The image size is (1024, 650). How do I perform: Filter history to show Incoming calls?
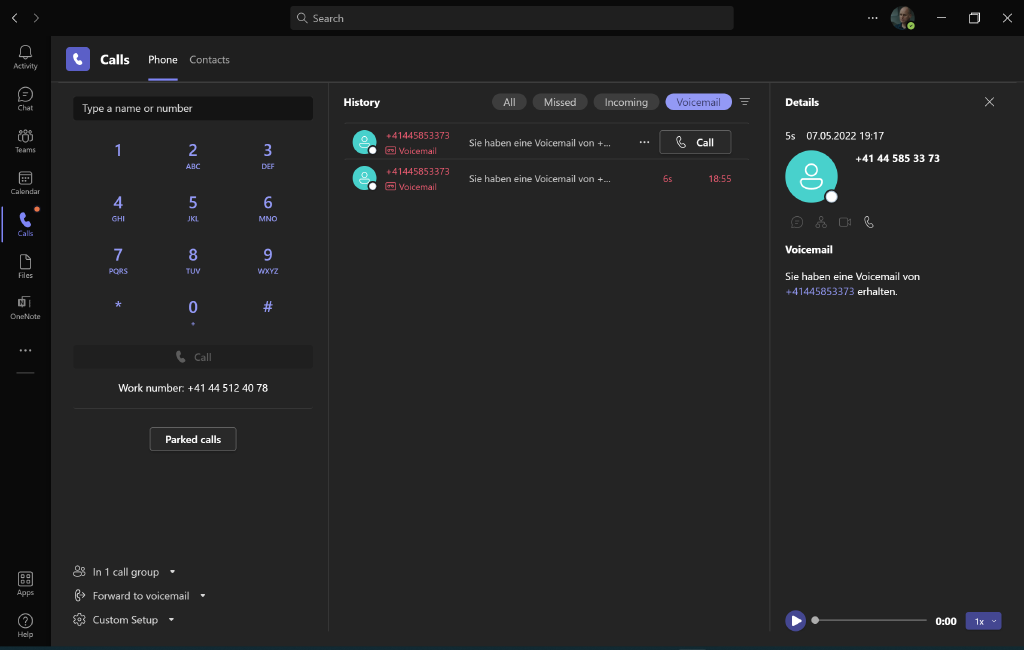pyautogui.click(x=625, y=101)
